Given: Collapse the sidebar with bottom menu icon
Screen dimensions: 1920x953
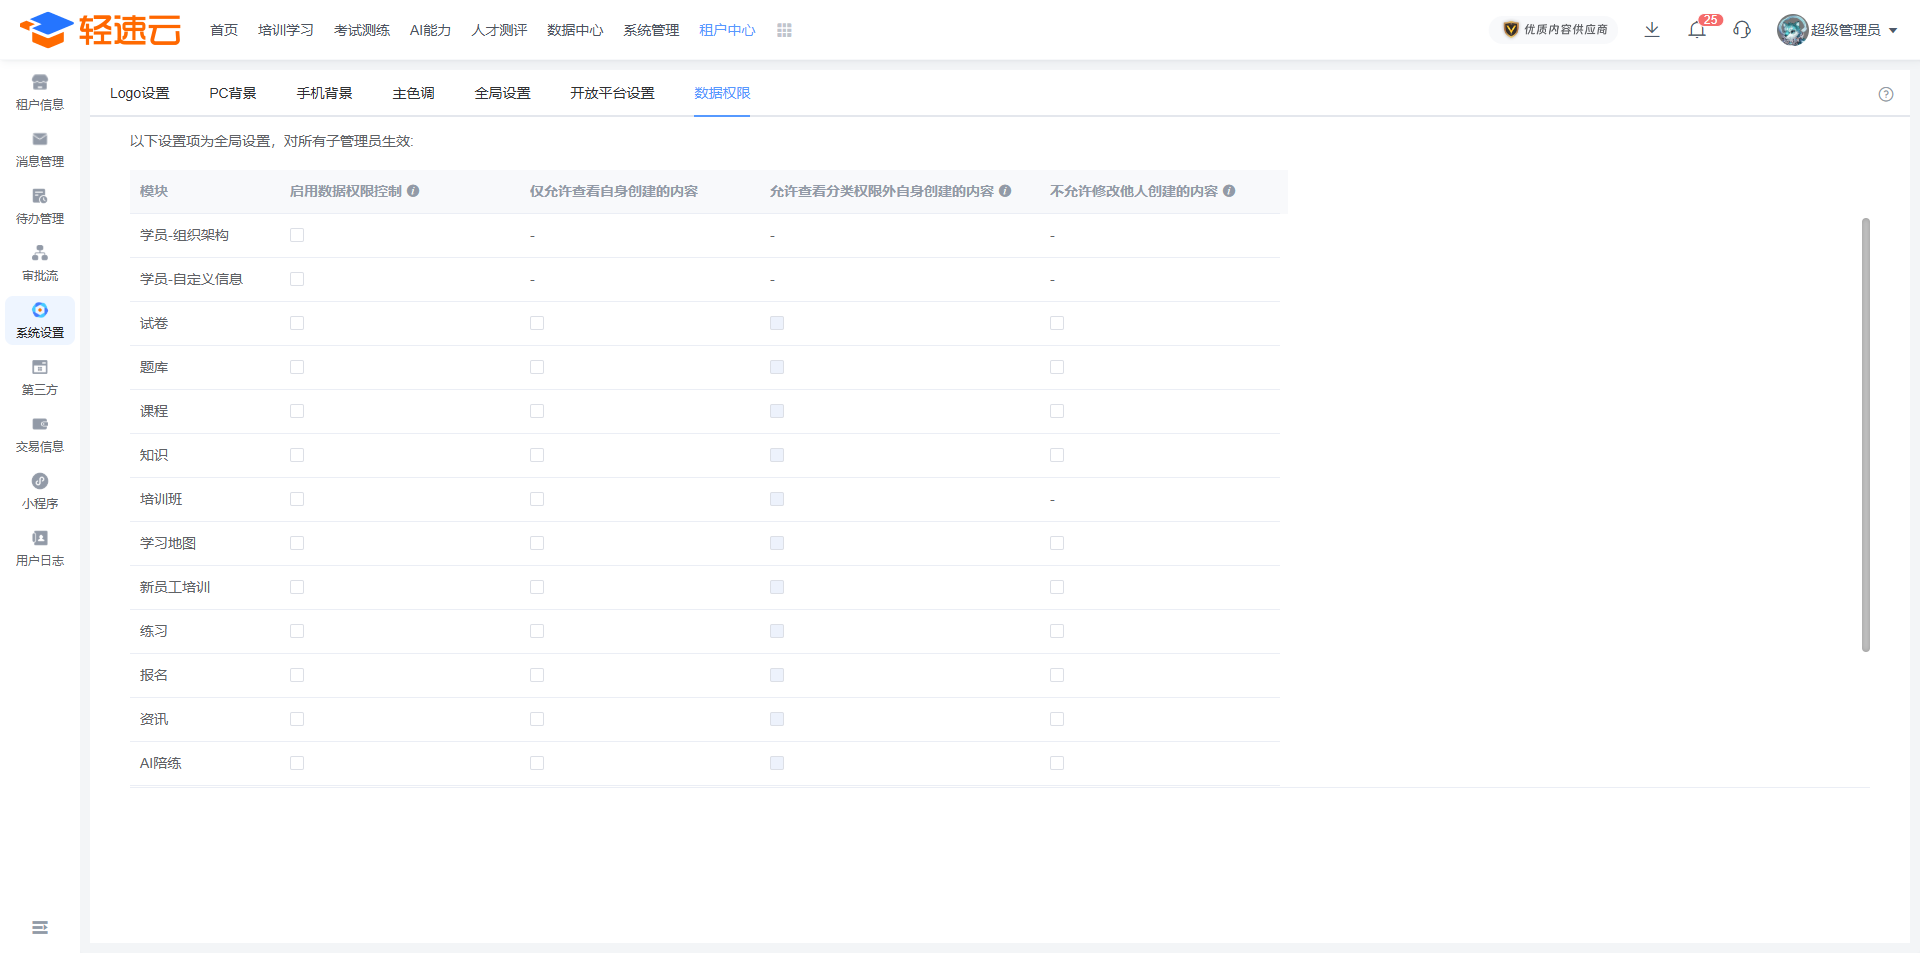Looking at the screenshot, I should pyautogui.click(x=40, y=928).
